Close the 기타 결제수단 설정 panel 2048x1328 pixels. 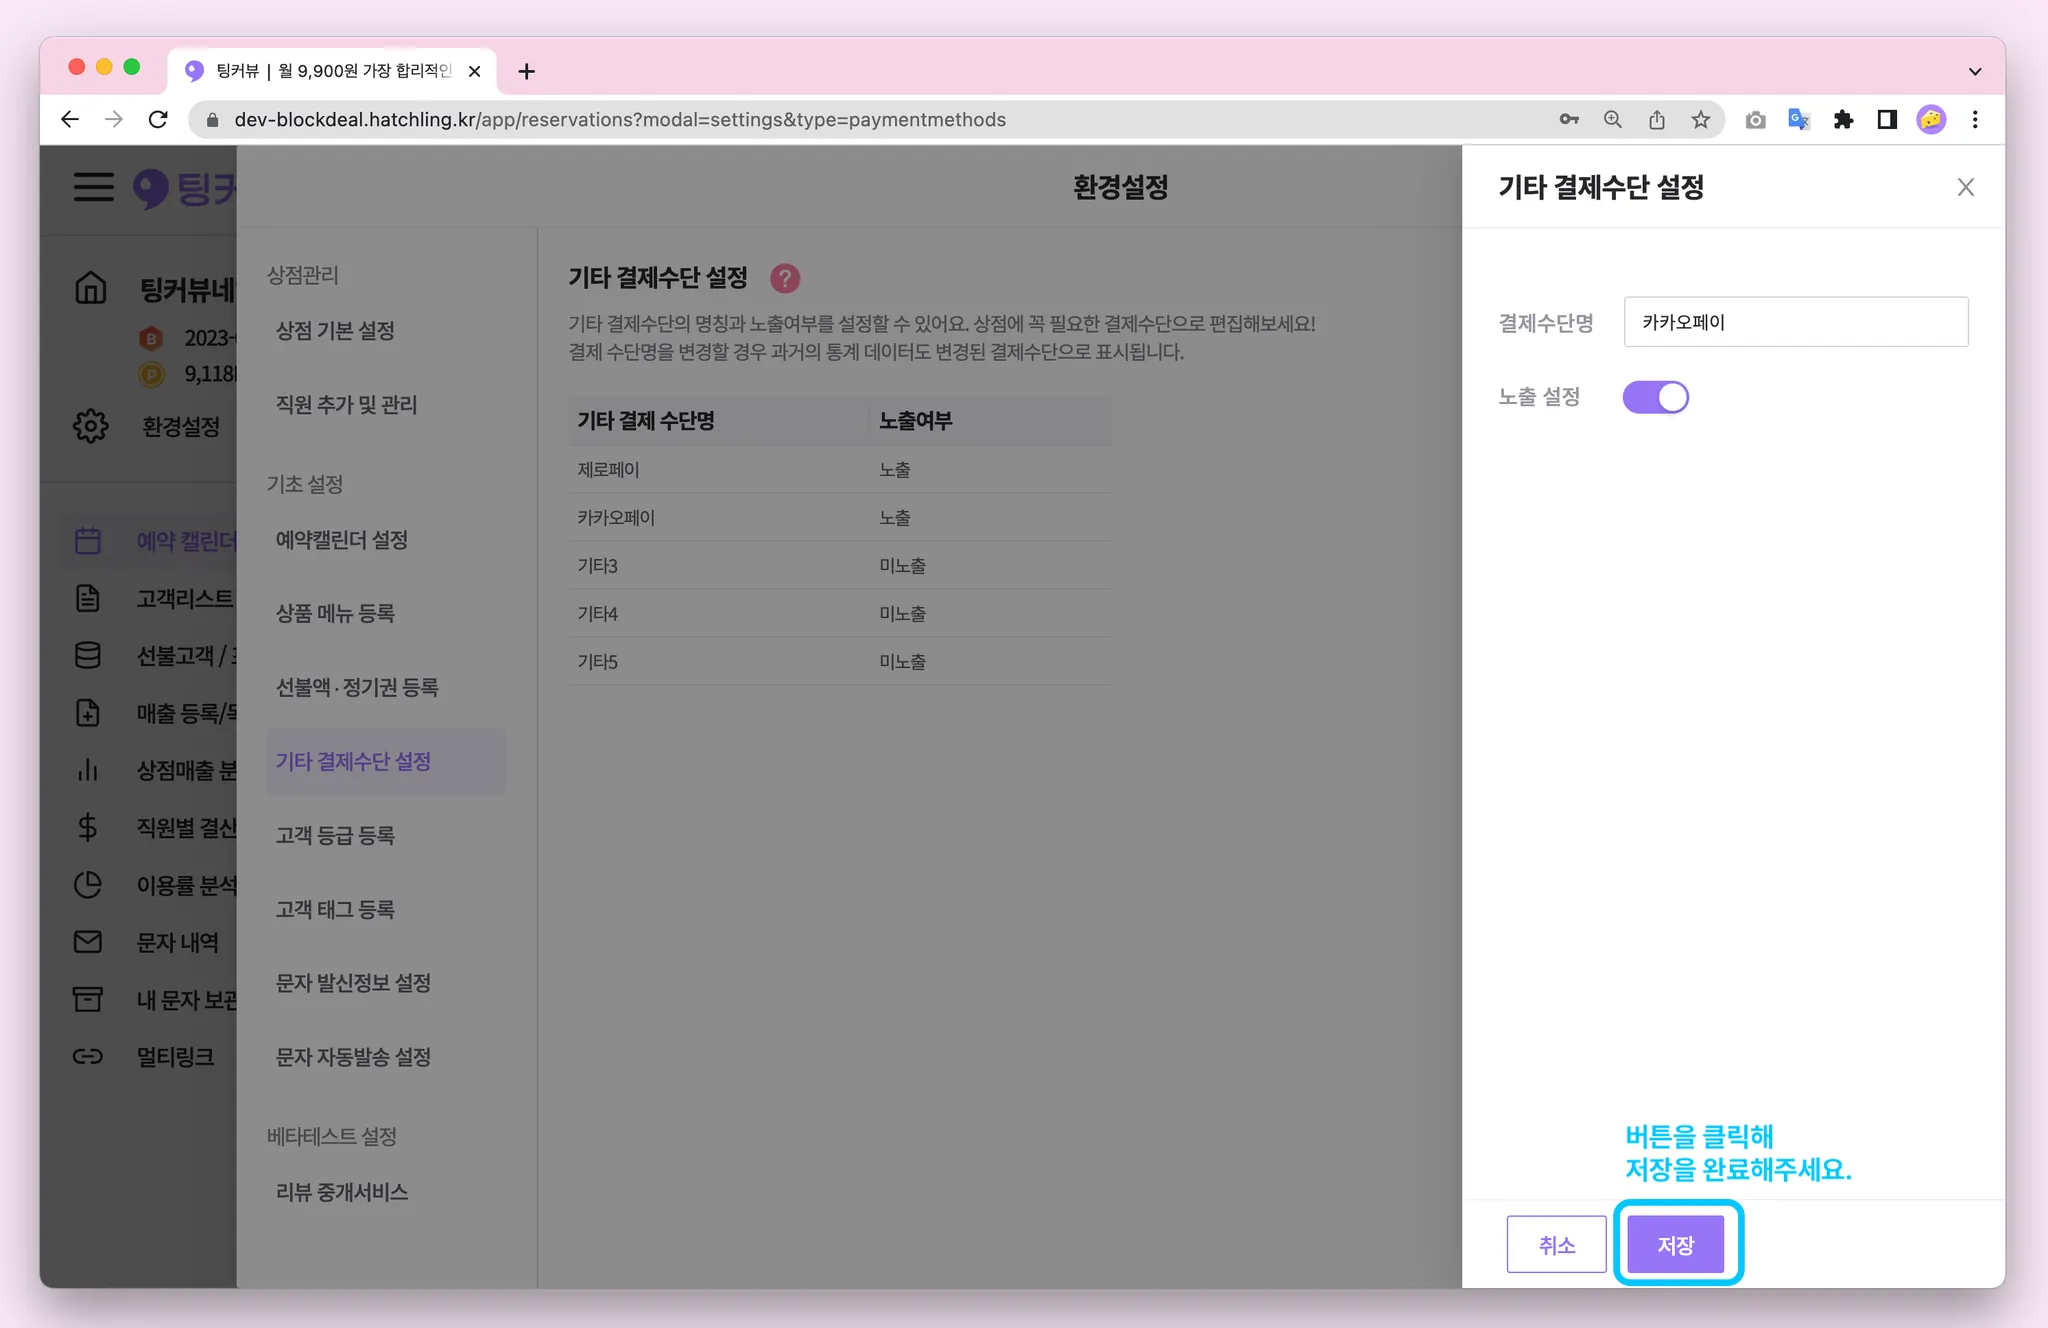1965,187
